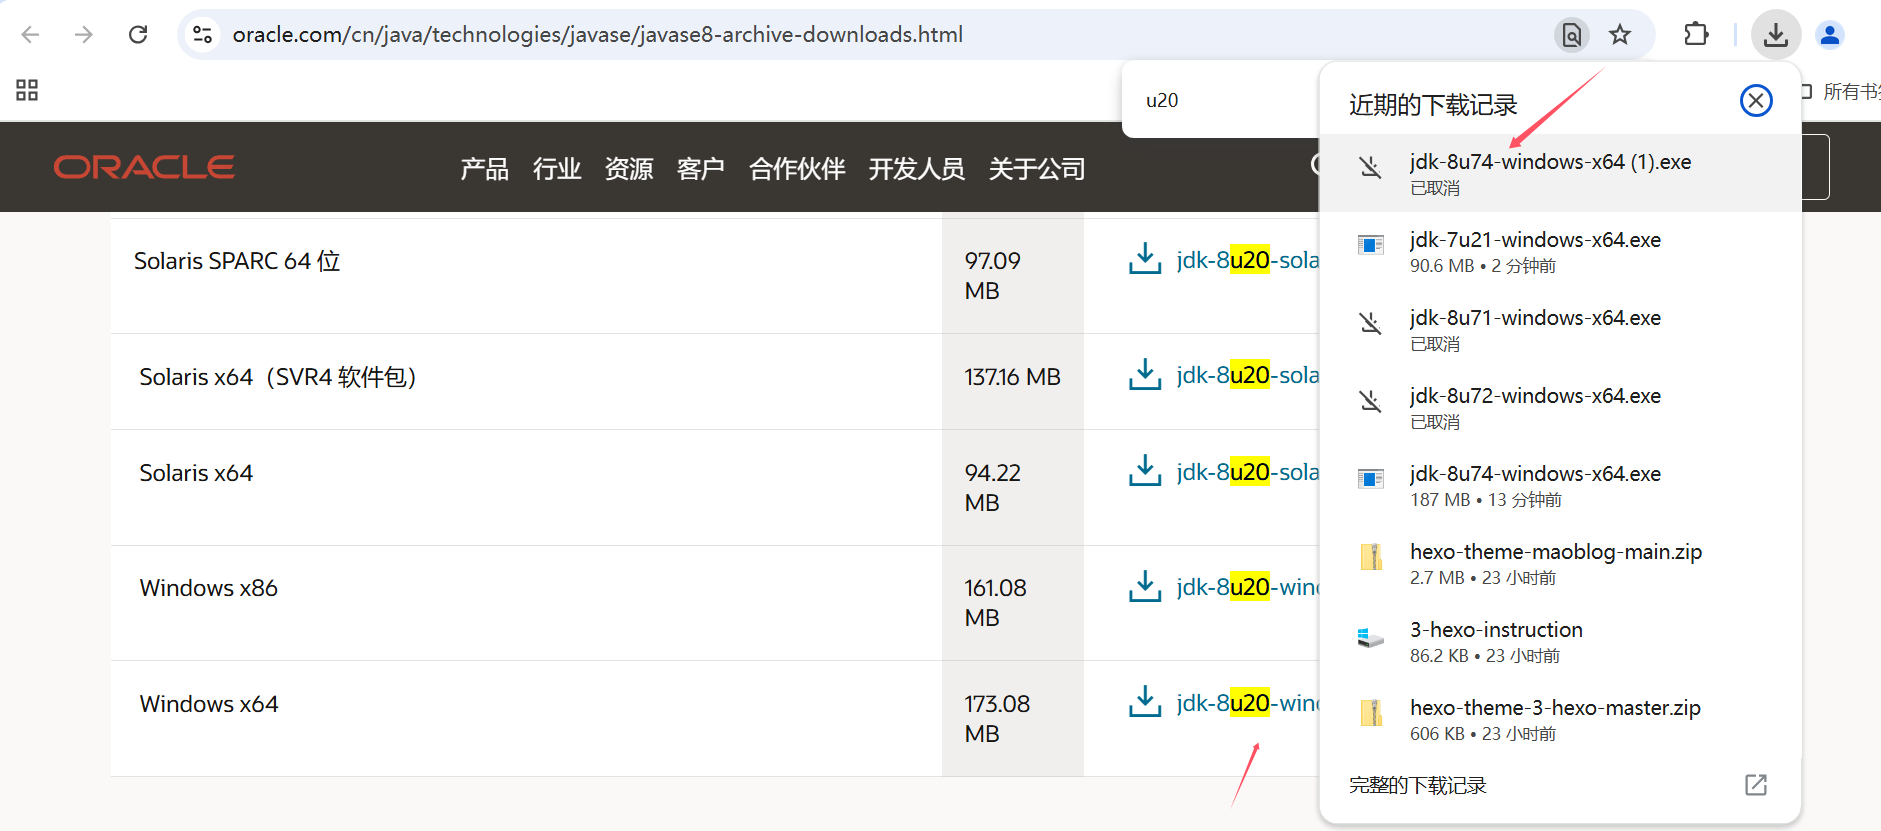Reload the Oracle downloads page
1881x831 pixels.
point(138,35)
